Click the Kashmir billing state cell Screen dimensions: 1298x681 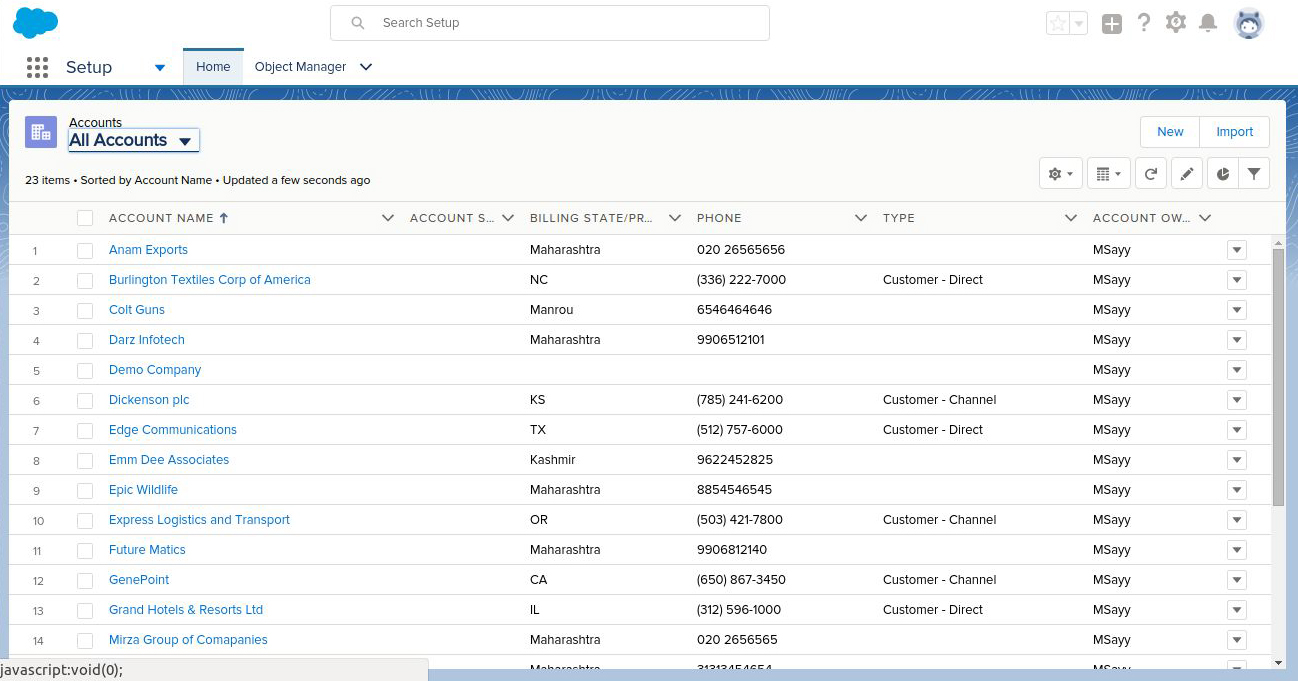[553, 460]
